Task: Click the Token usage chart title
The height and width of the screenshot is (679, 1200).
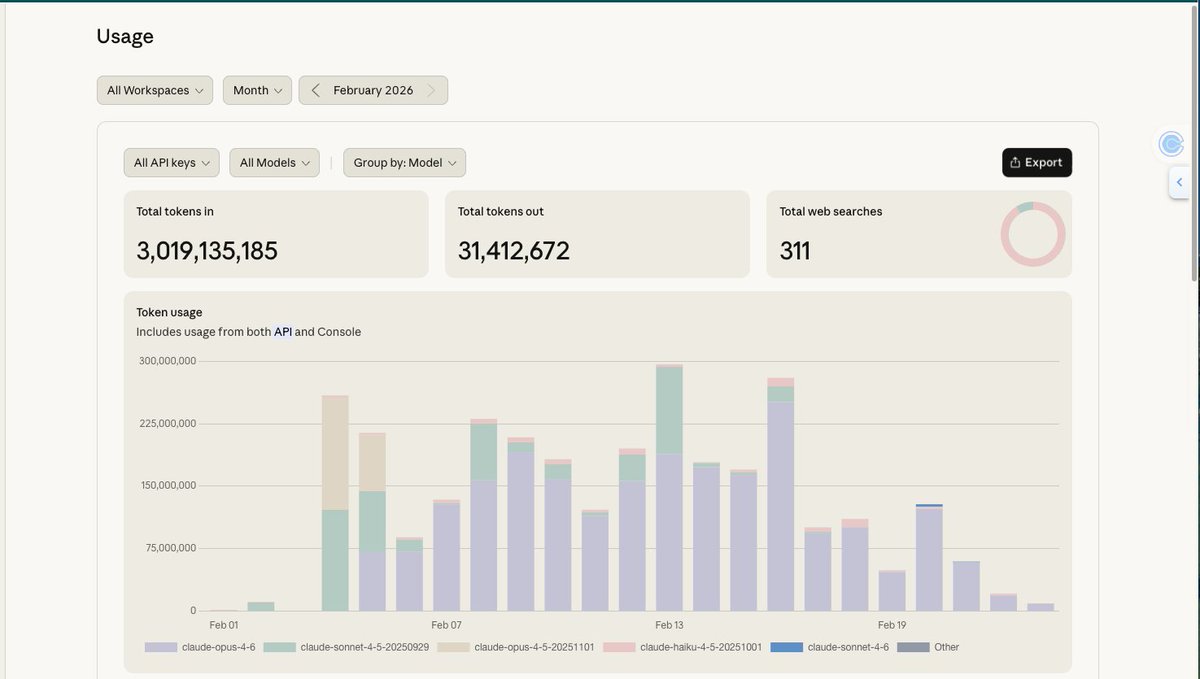Action: (169, 312)
